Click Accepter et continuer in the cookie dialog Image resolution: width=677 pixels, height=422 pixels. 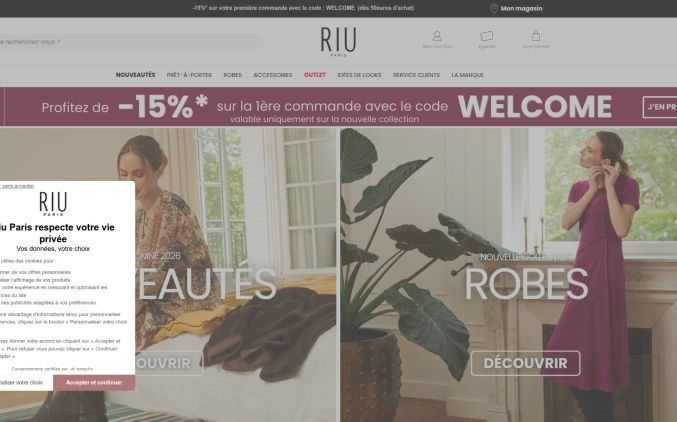94,383
